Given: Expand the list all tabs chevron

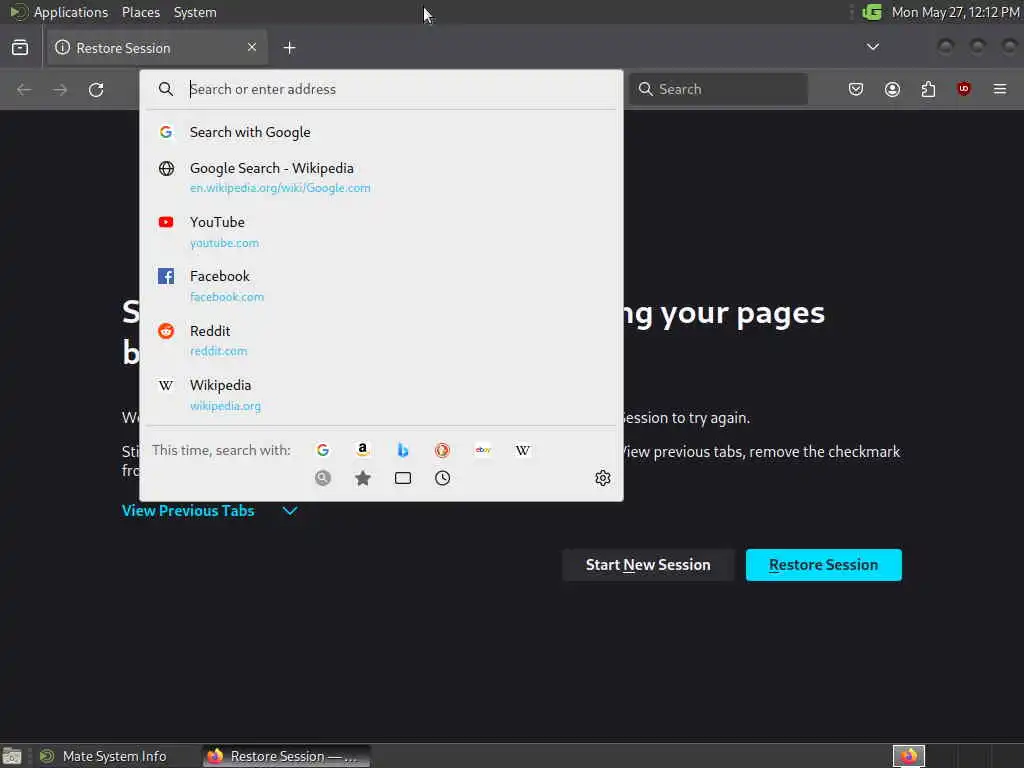Looking at the screenshot, I should (872, 47).
